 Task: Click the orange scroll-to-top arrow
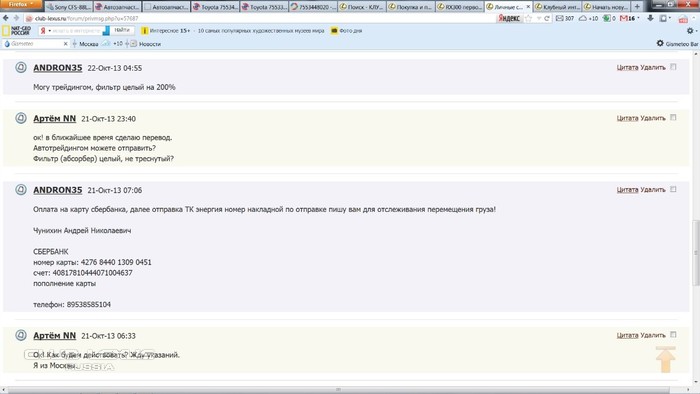pos(665,359)
